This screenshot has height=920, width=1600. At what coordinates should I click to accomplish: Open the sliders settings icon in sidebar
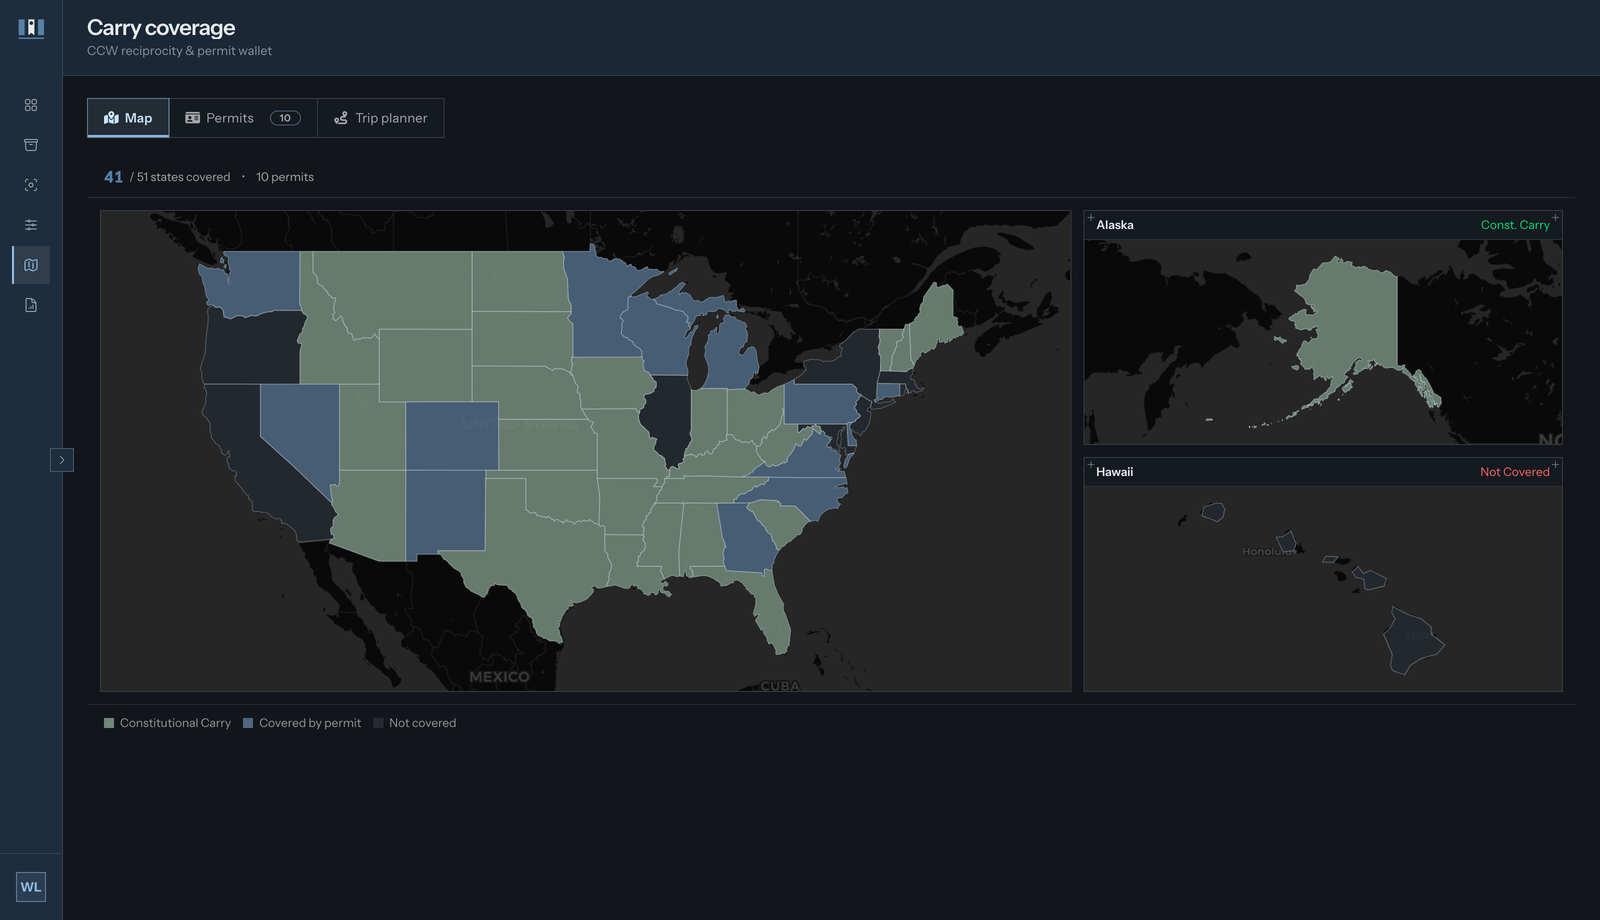click(x=31, y=225)
